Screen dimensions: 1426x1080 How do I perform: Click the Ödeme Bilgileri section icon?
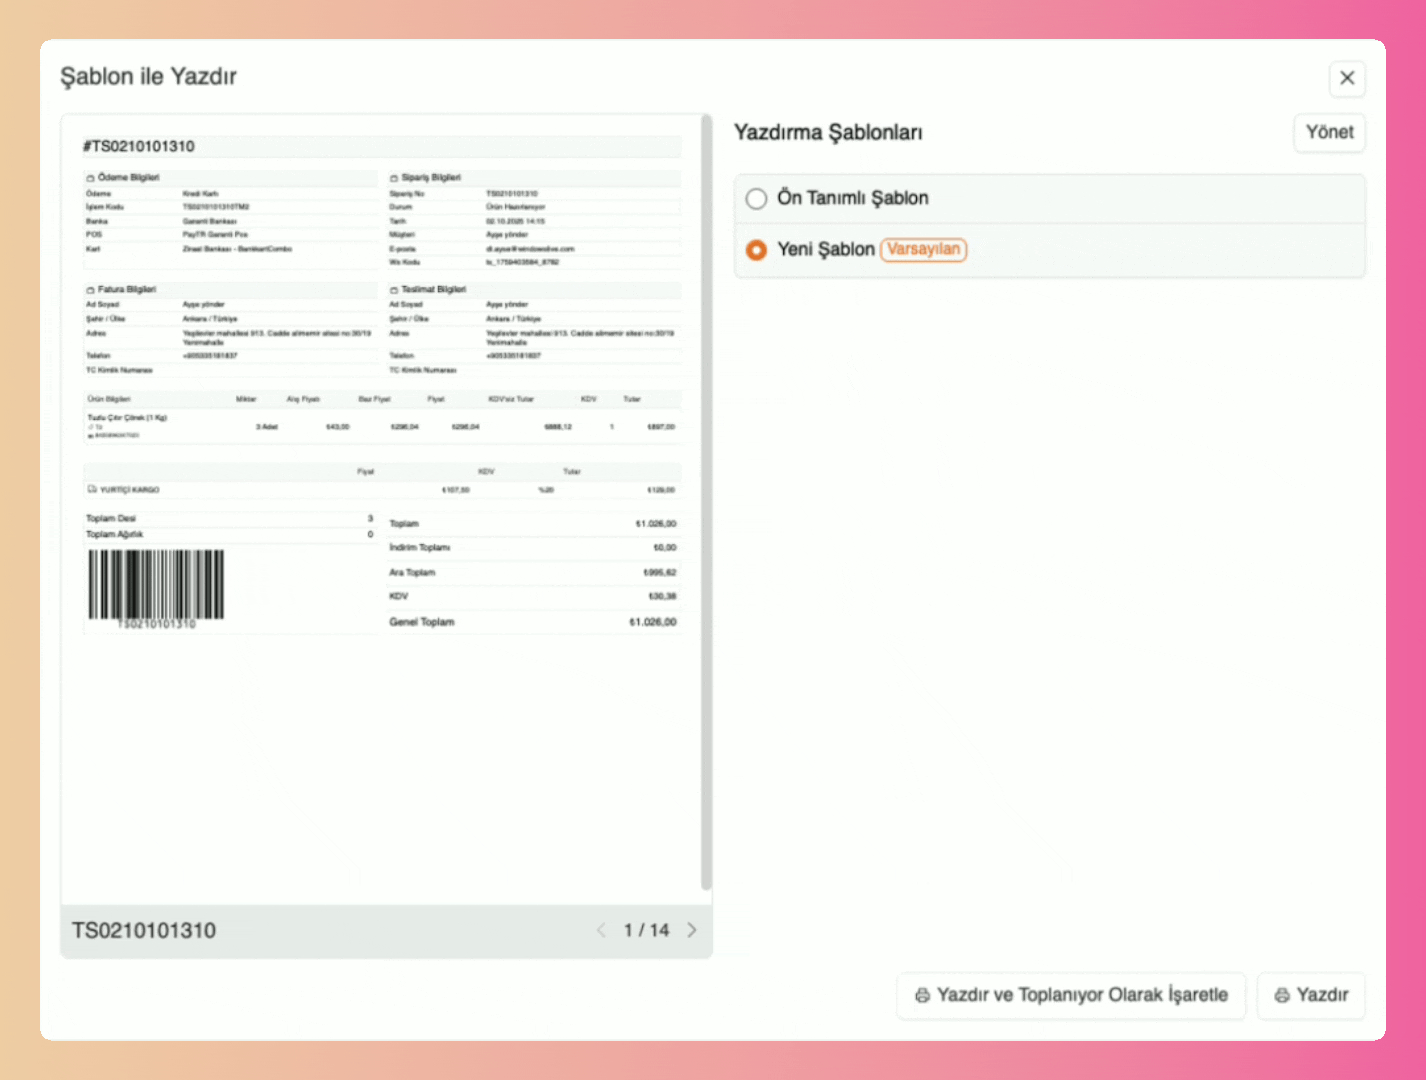pos(89,177)
